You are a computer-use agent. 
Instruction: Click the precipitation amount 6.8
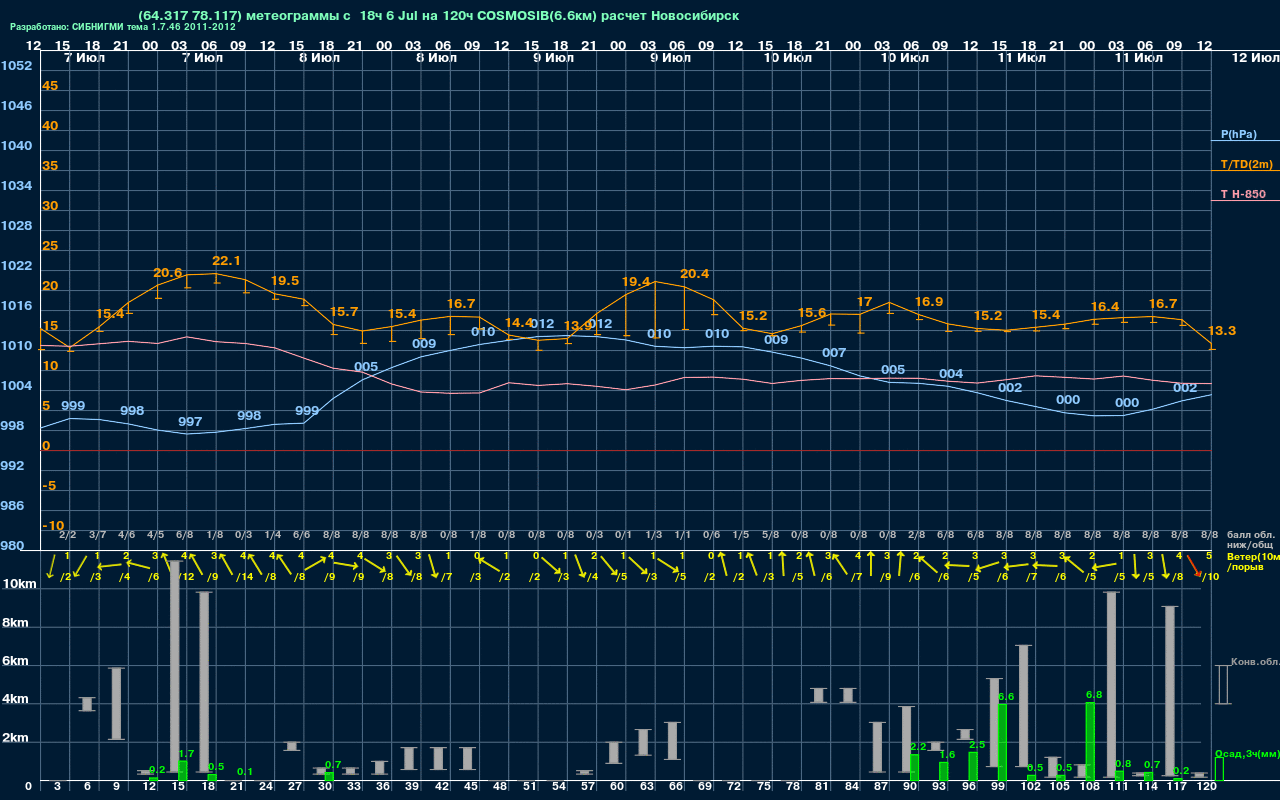[1094, 695]
